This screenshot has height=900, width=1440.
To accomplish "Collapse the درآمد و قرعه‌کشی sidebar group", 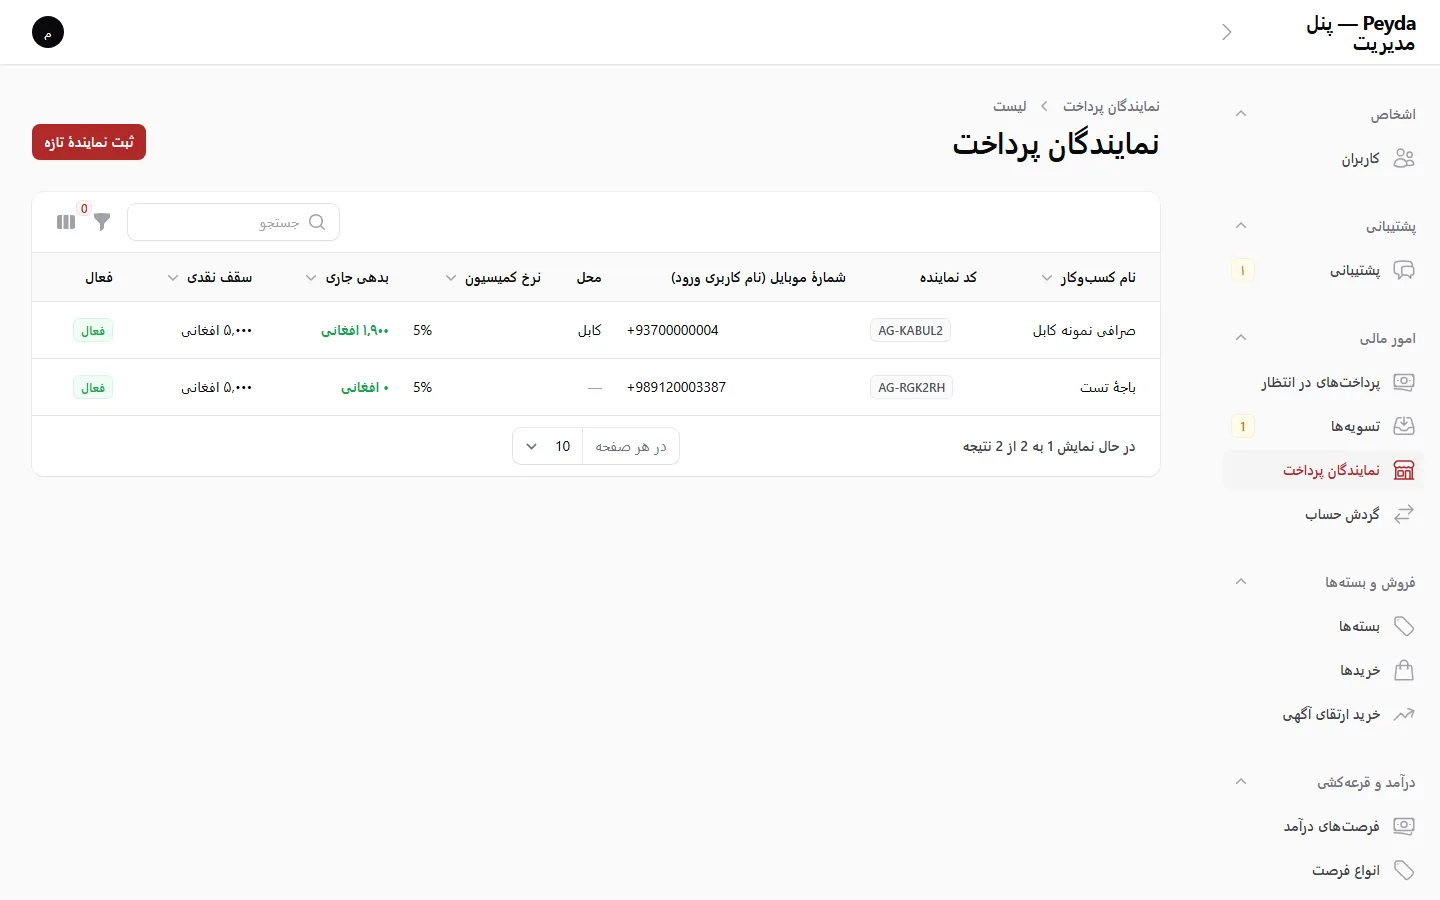I will (1241, 782).
